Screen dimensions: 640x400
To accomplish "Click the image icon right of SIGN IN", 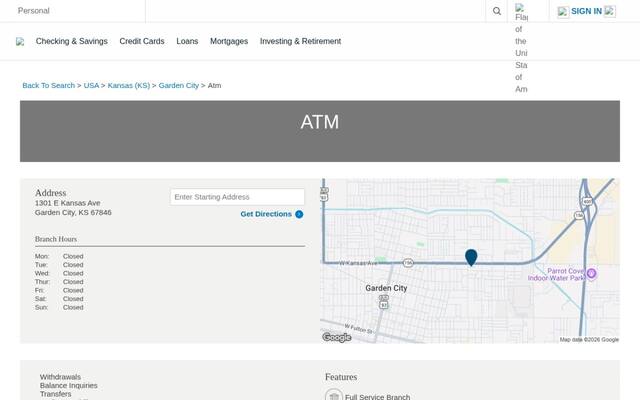I will point(609,11).
